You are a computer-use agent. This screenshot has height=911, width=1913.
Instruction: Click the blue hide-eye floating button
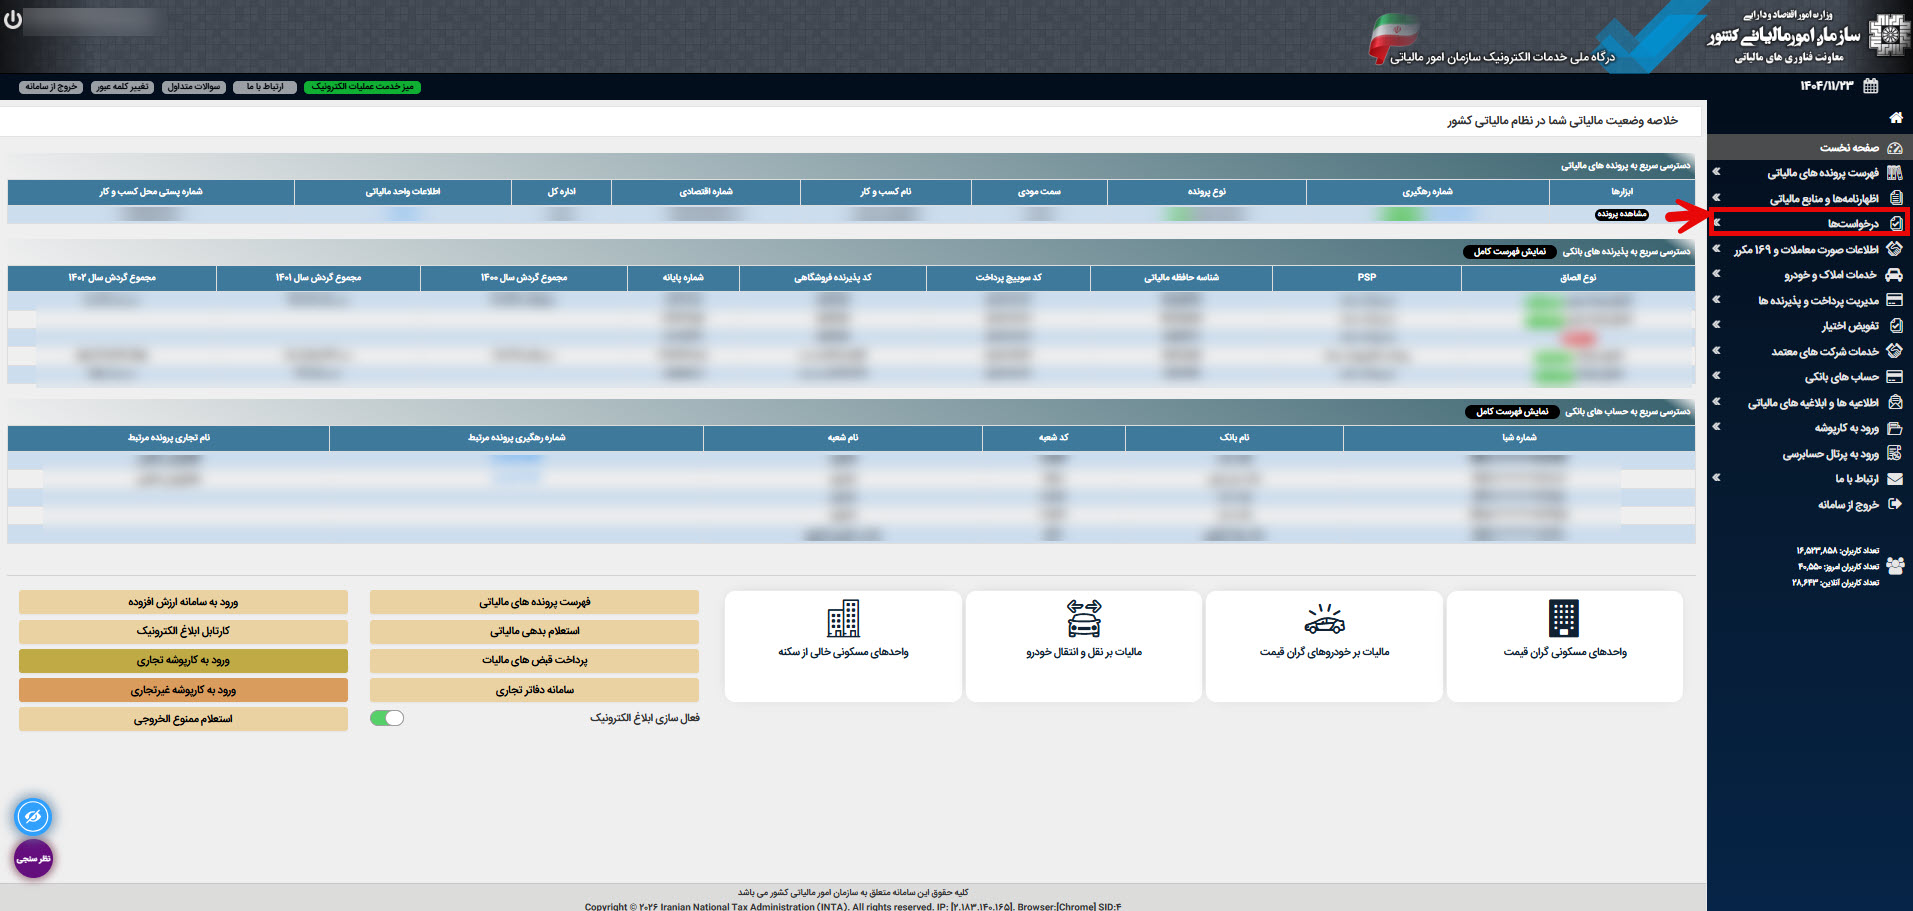[33, 817]
